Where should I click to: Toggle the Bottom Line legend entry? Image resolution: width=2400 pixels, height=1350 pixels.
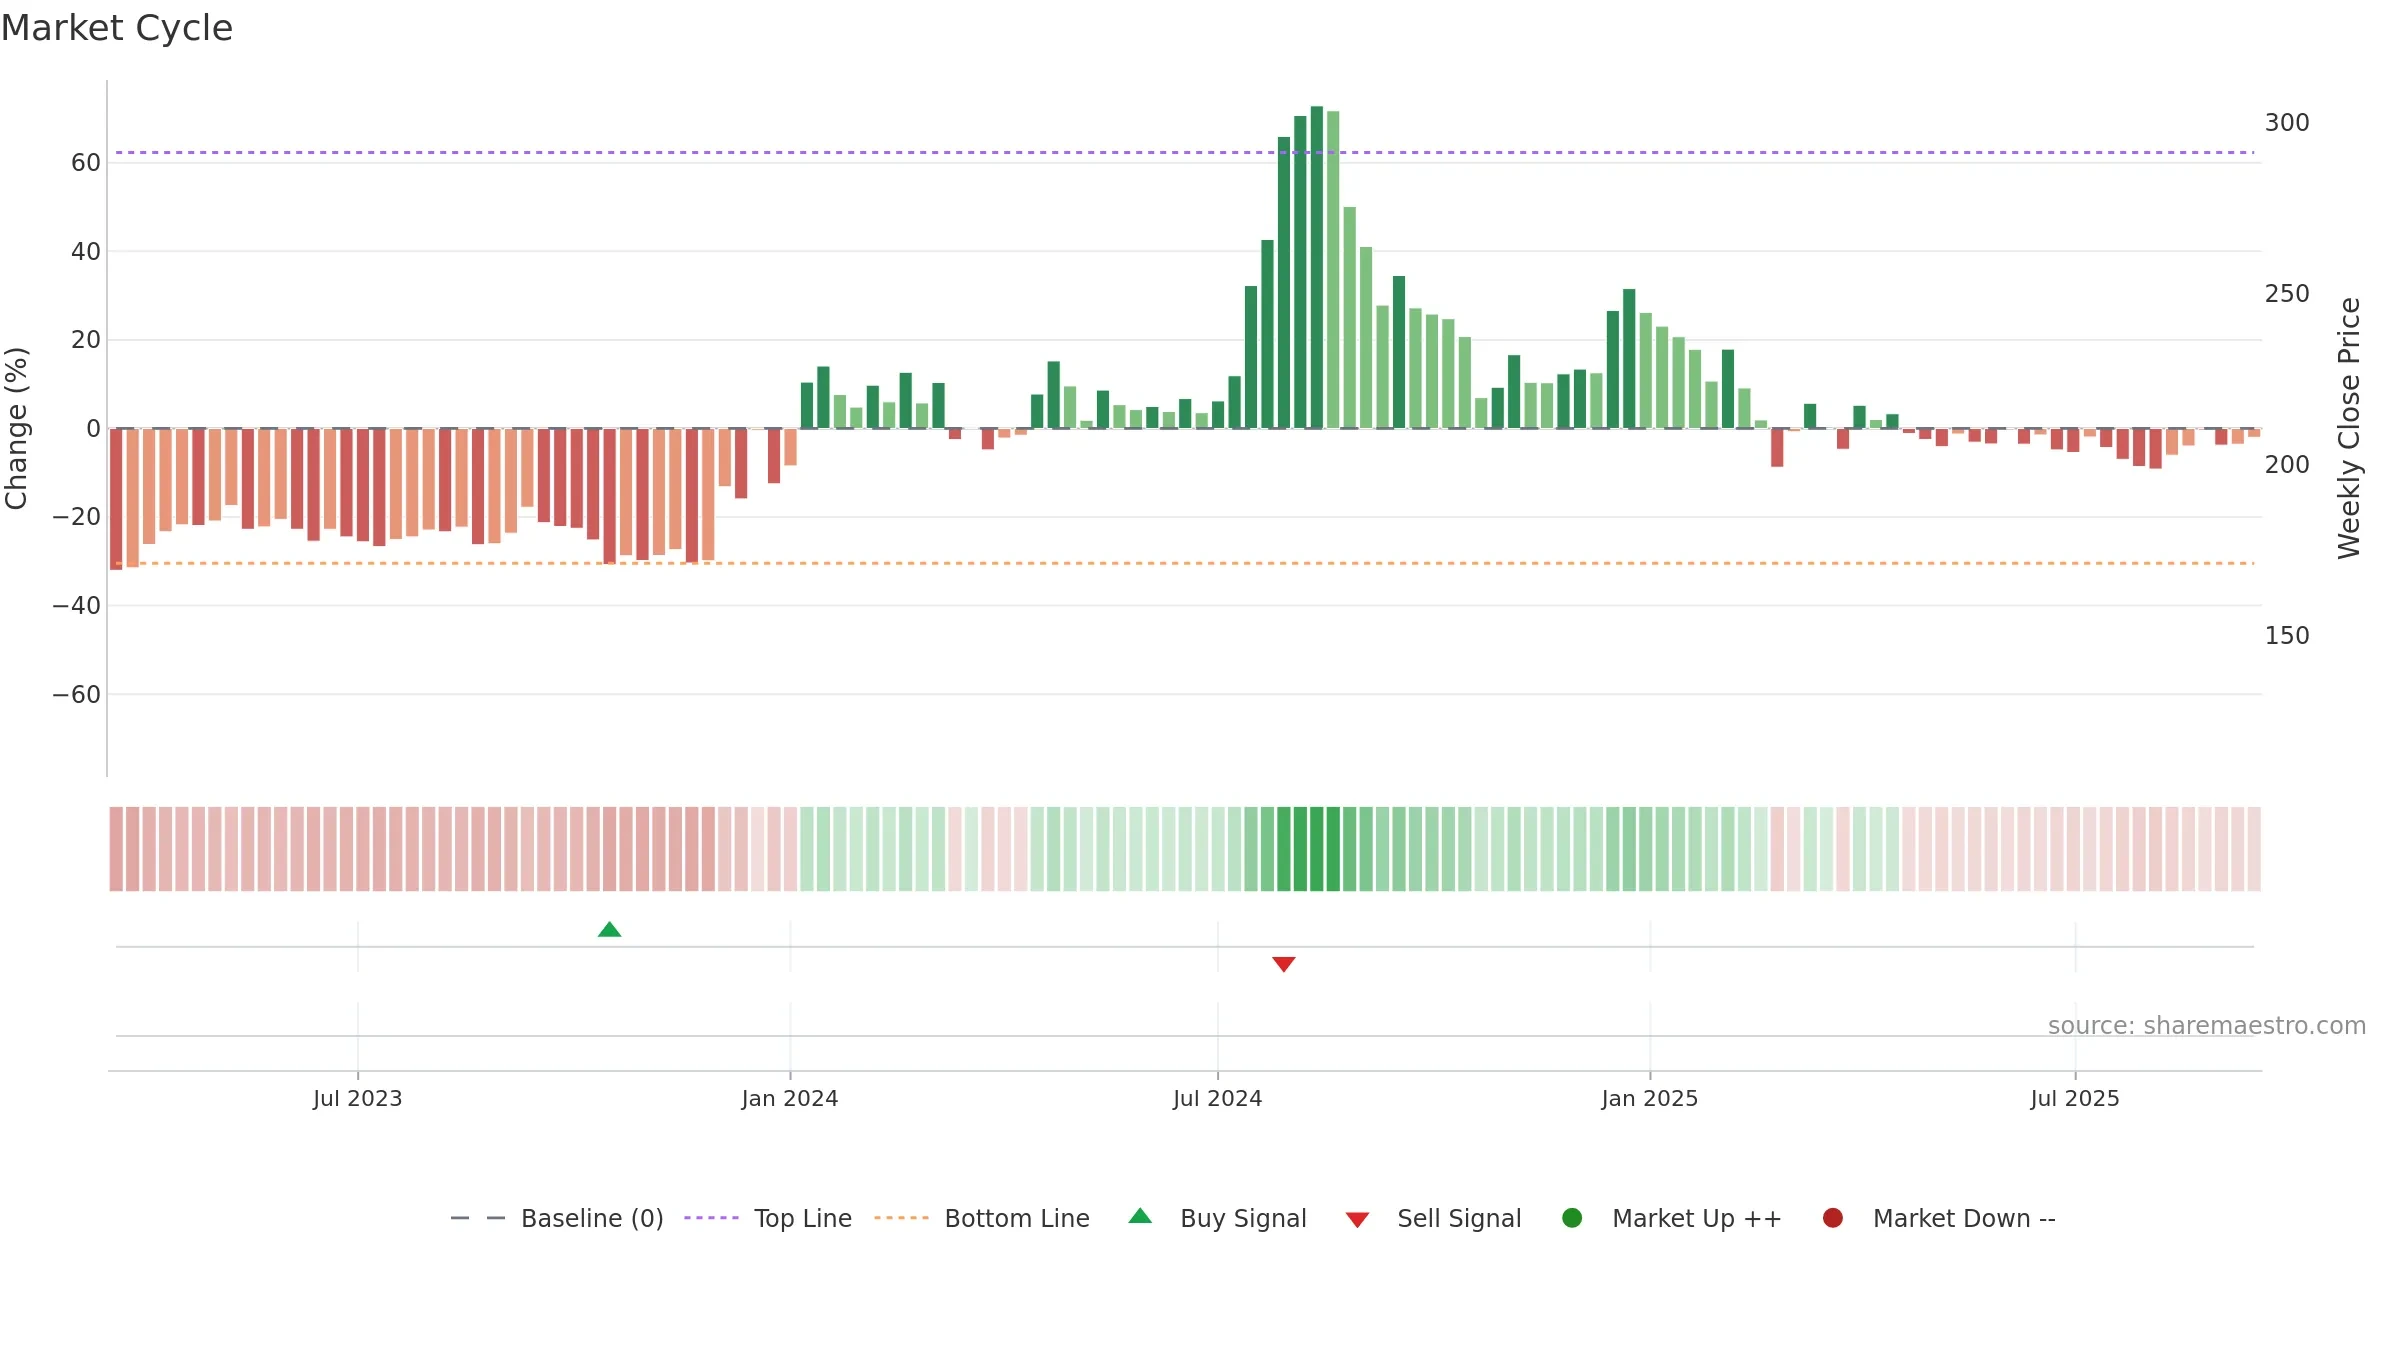point(982,1218)
